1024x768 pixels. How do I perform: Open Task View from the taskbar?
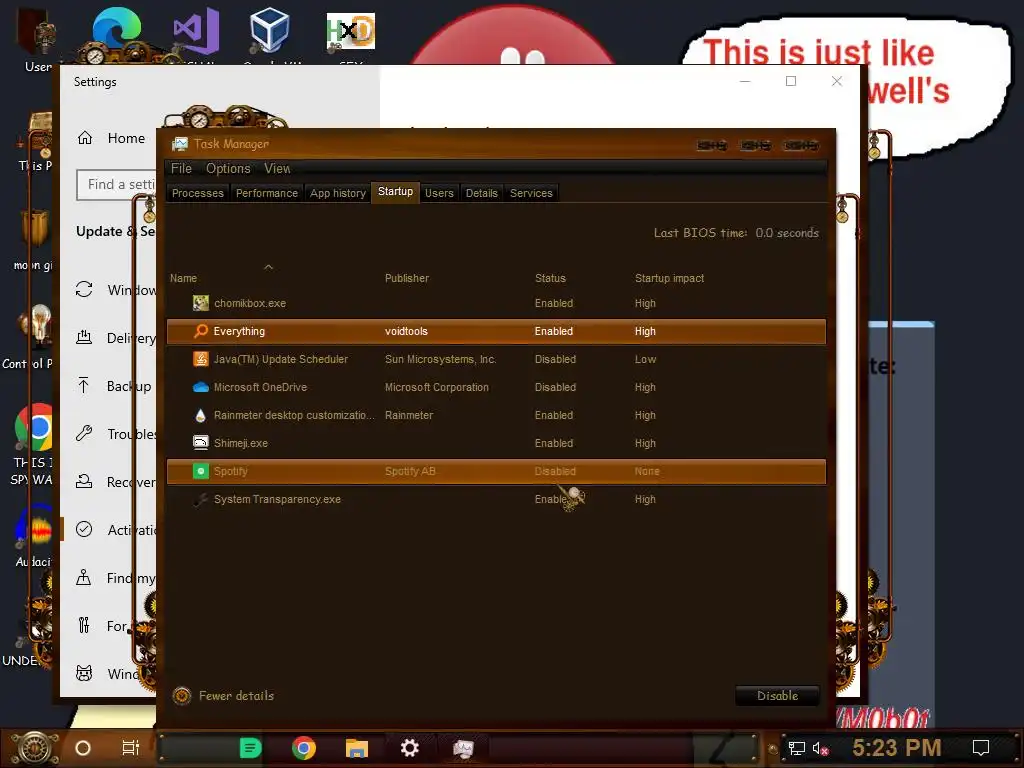130,748
